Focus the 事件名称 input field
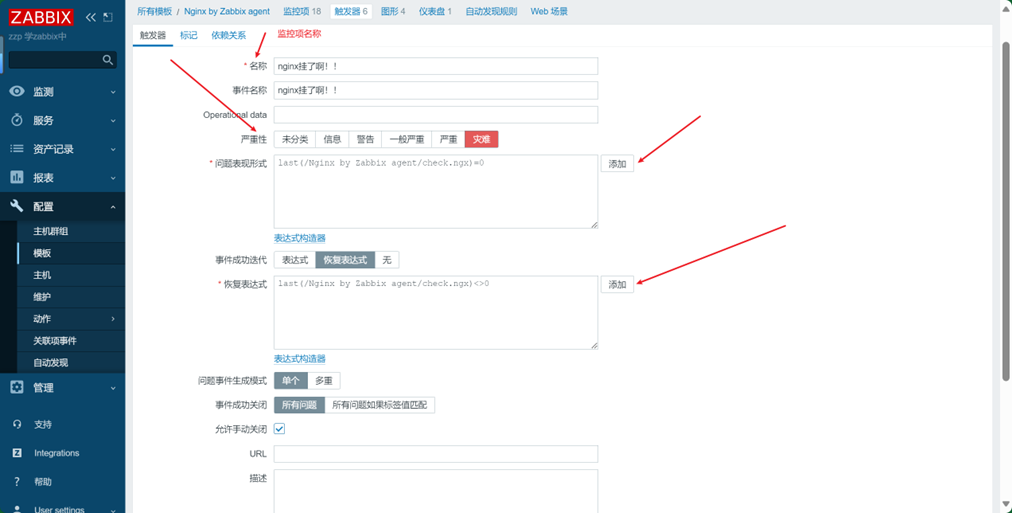The image size is (1012, 513). [436, 90]
